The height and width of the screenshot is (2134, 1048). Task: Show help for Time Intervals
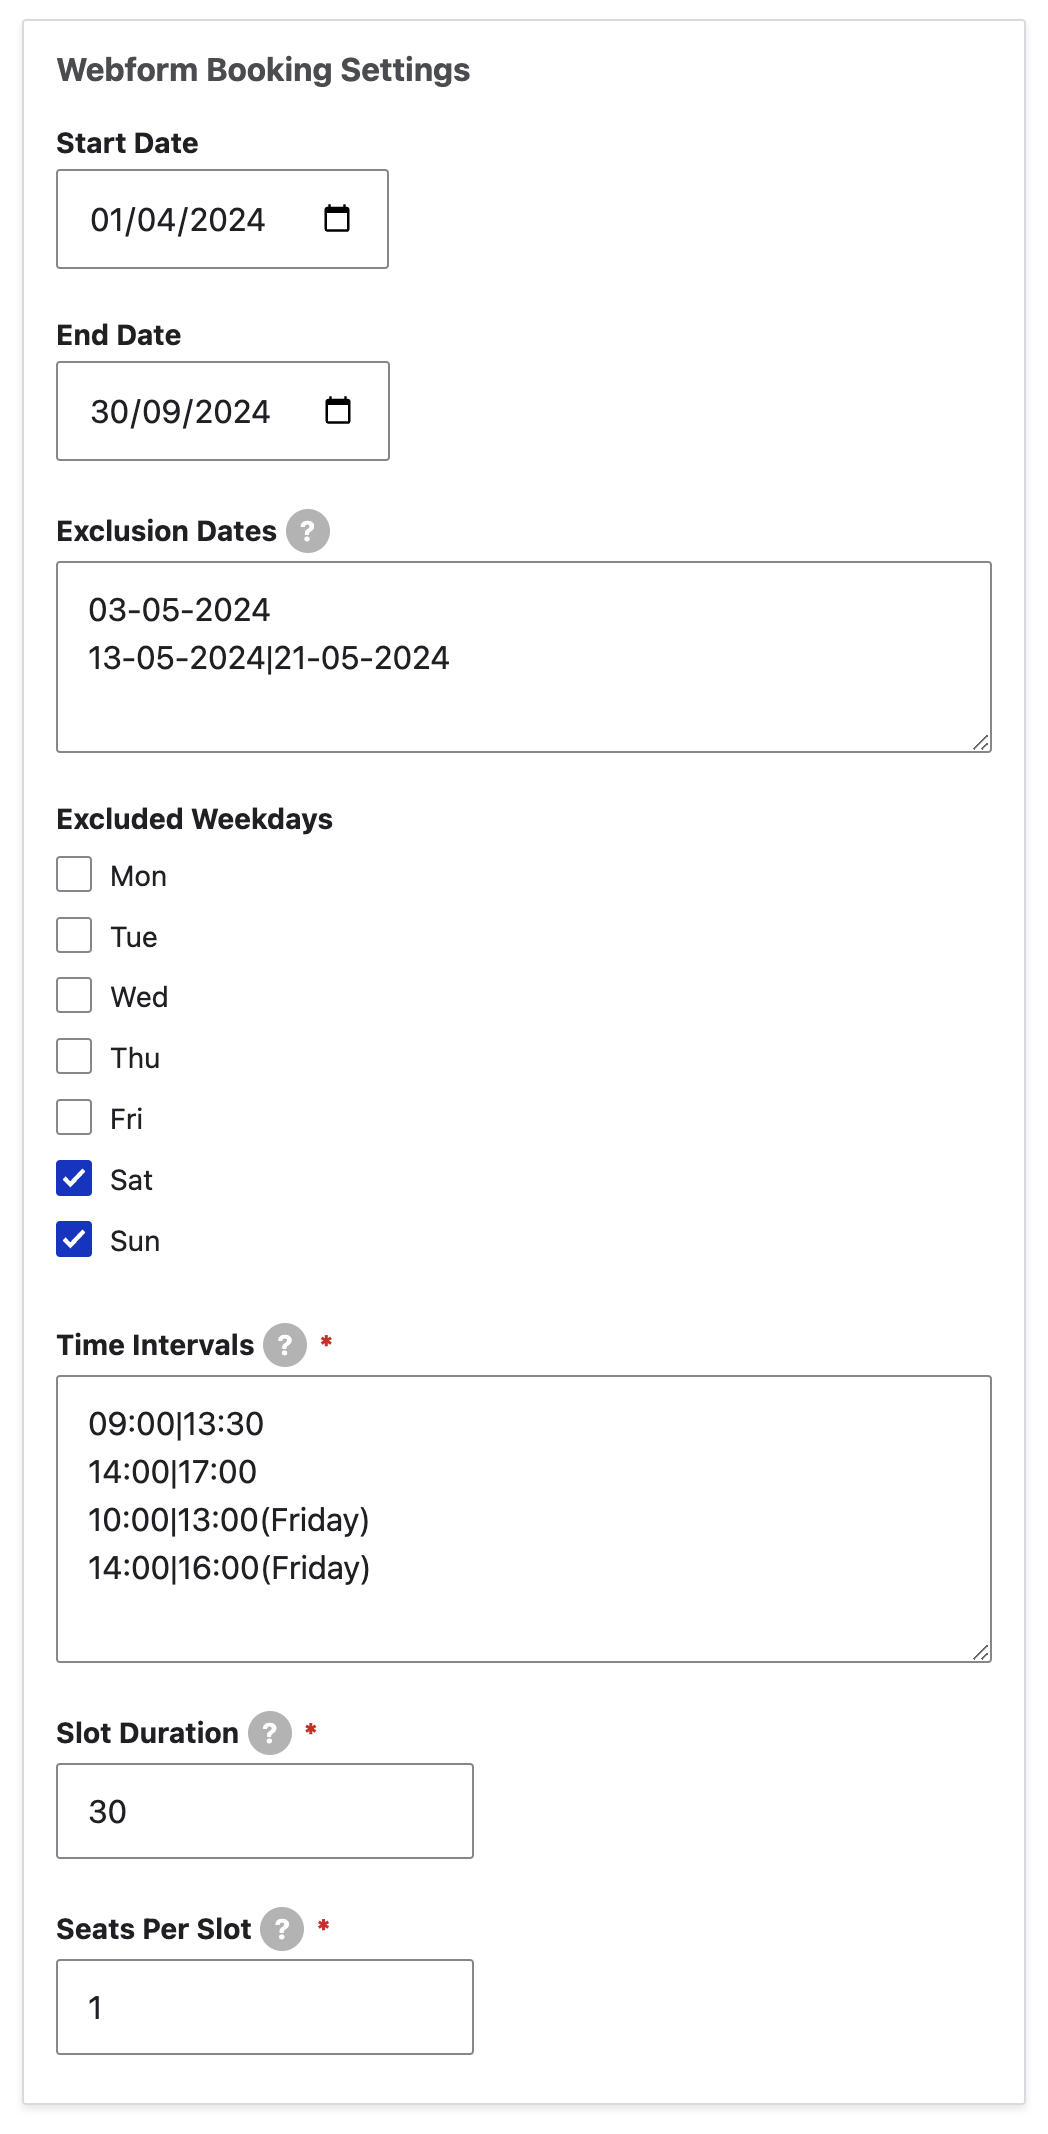coord(285,1345)
